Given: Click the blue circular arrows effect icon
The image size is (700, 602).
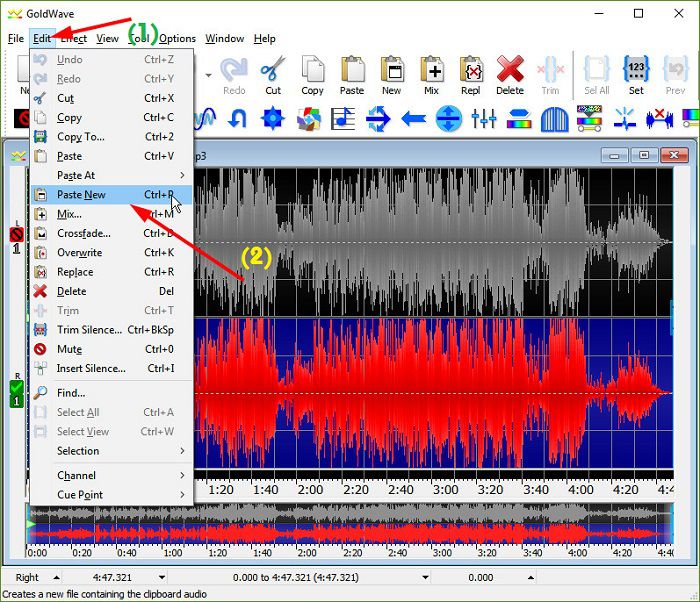Looking at the screenshot, I should (378, 119).
